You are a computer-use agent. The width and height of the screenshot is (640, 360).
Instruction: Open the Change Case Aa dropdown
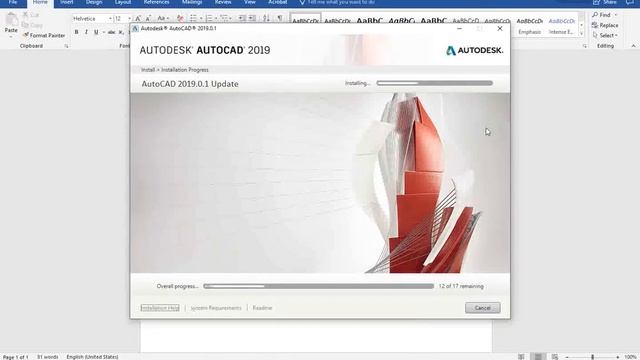coord(163,18)
